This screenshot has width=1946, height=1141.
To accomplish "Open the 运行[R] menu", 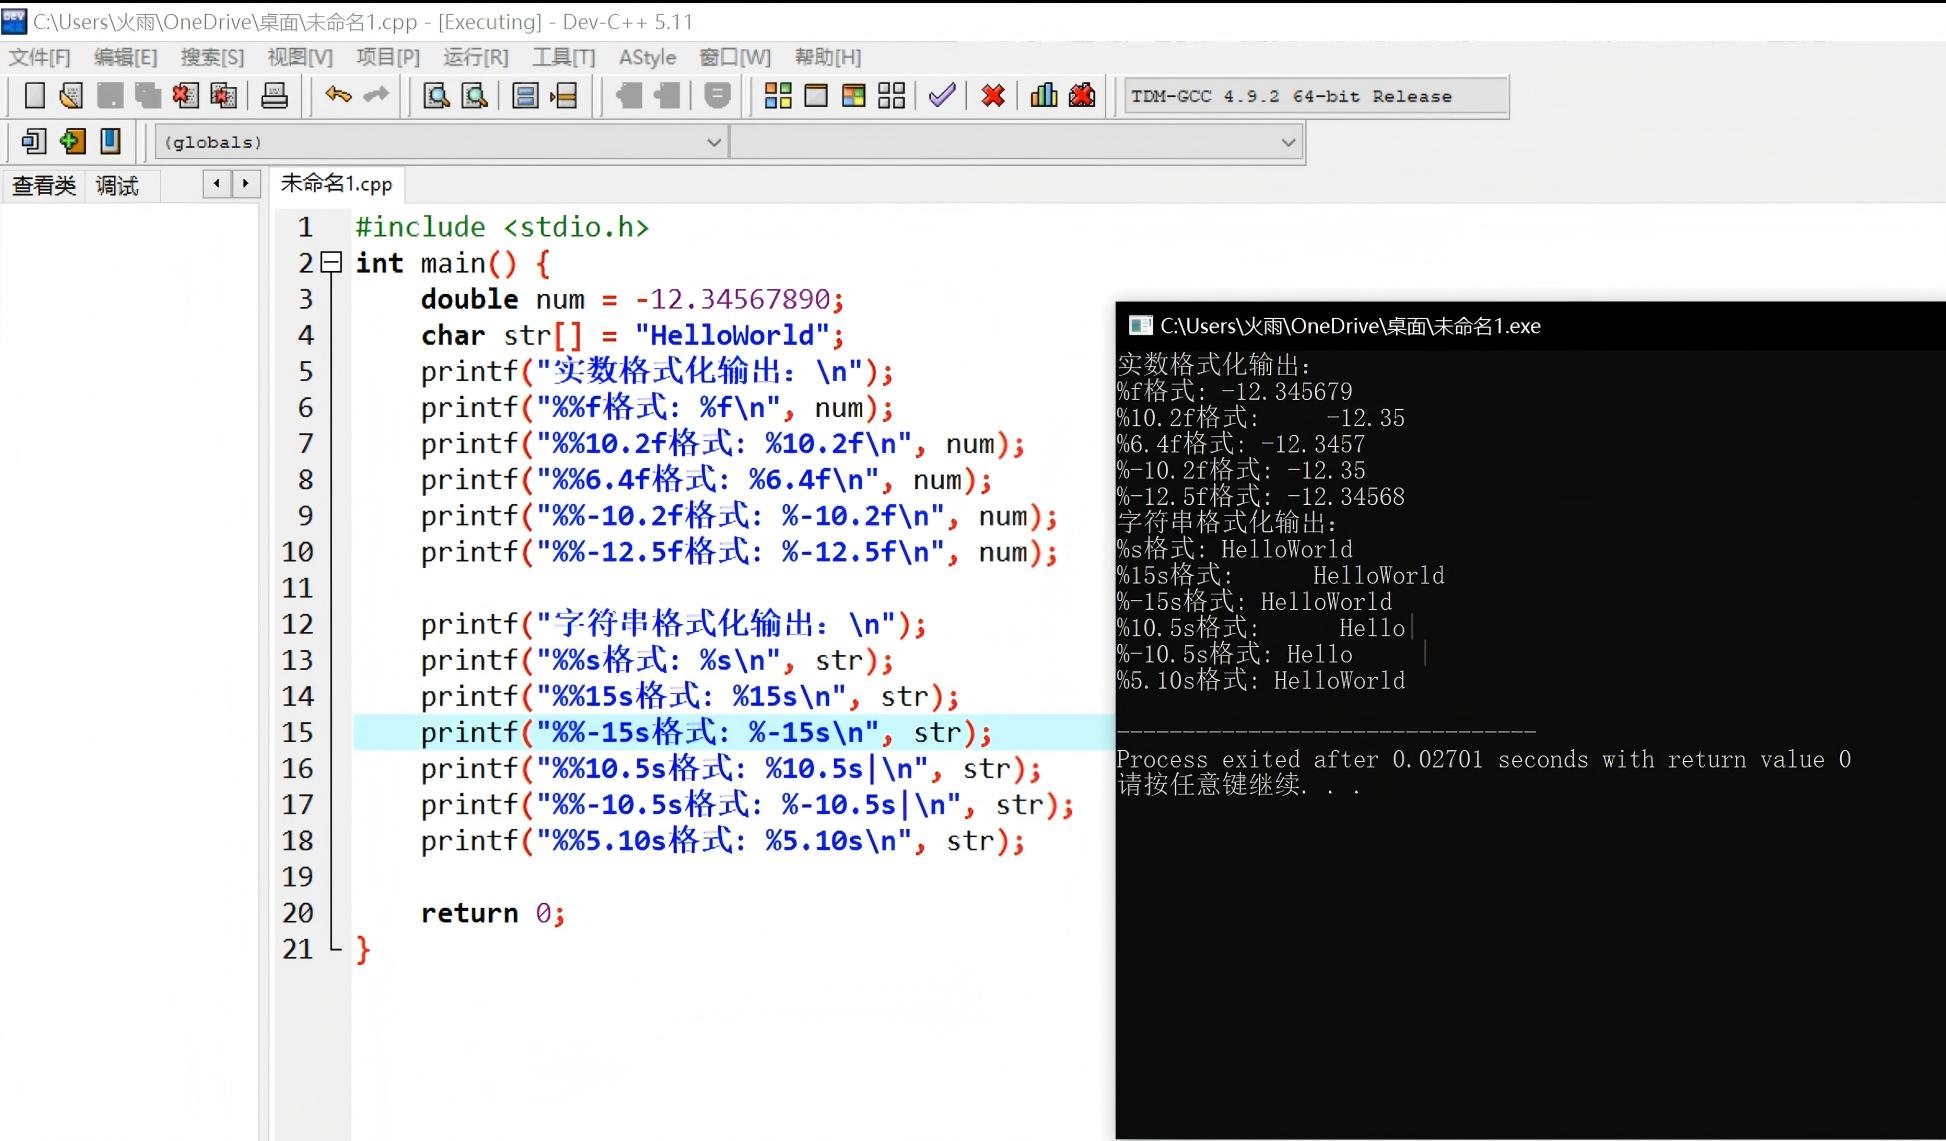I will coord(475,57).
